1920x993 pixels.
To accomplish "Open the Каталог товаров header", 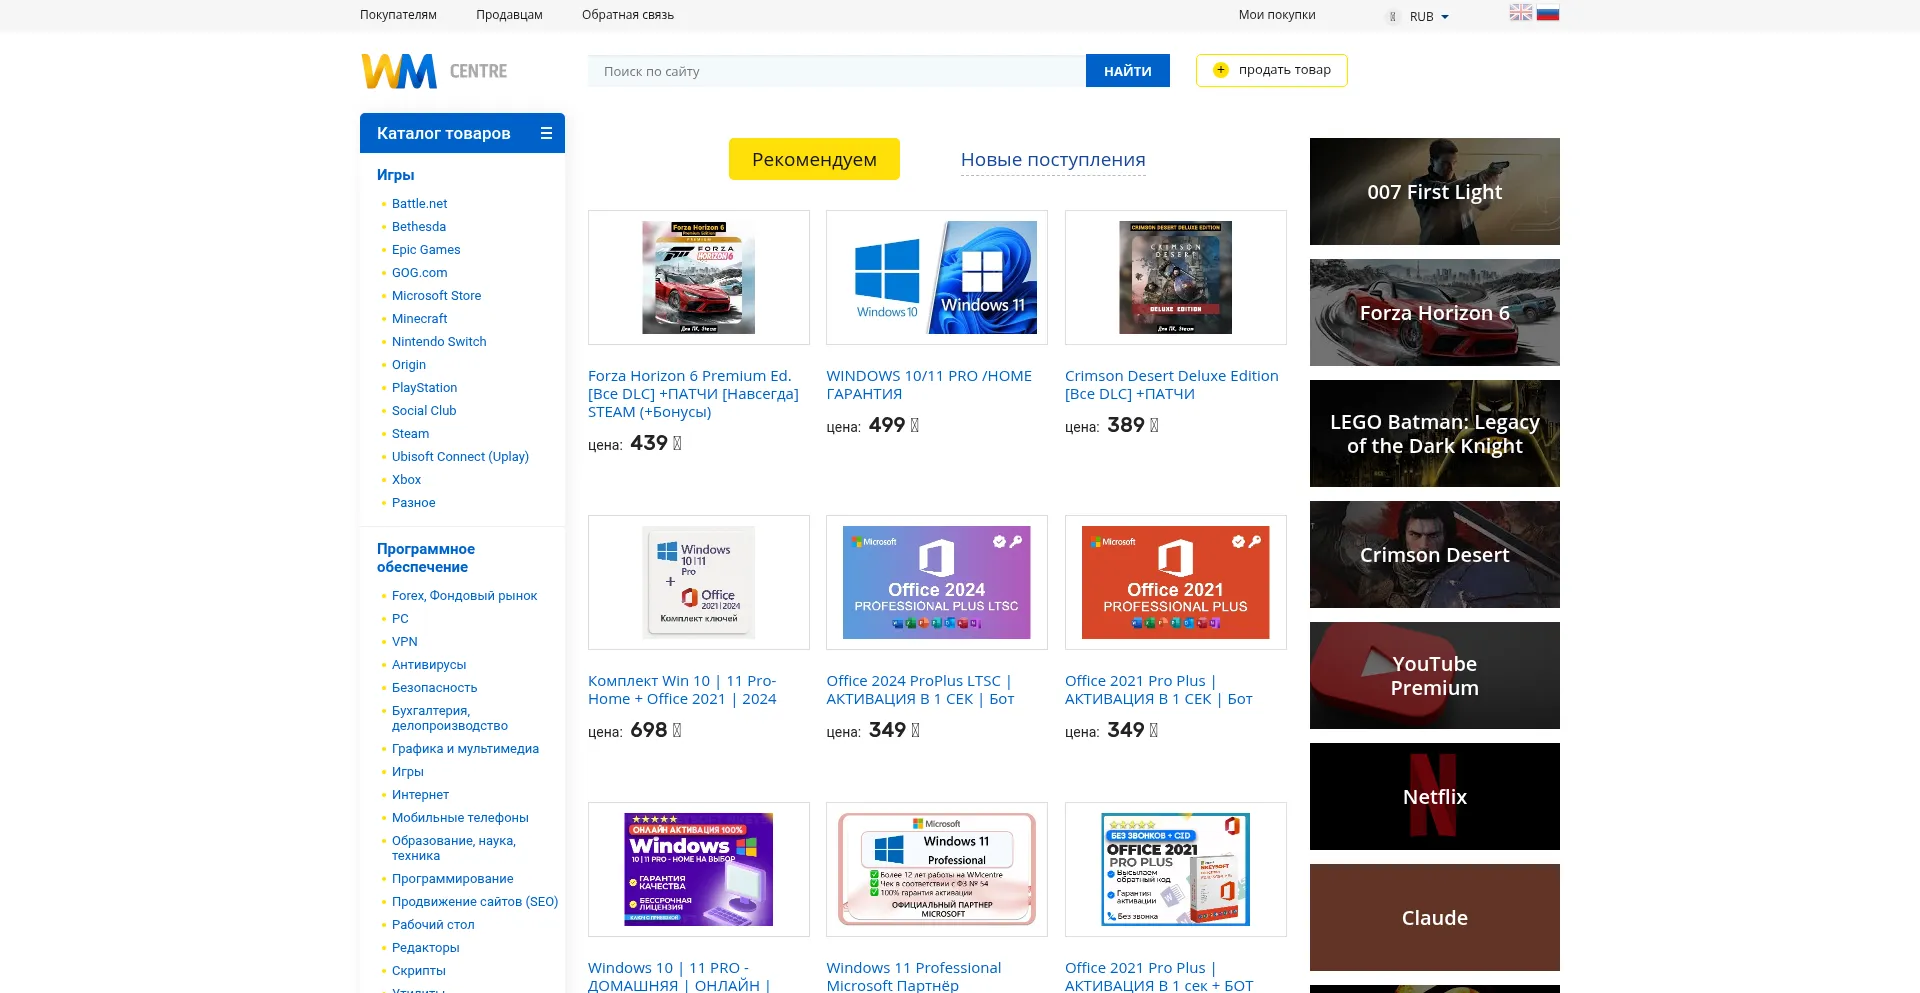I will 462,133.
